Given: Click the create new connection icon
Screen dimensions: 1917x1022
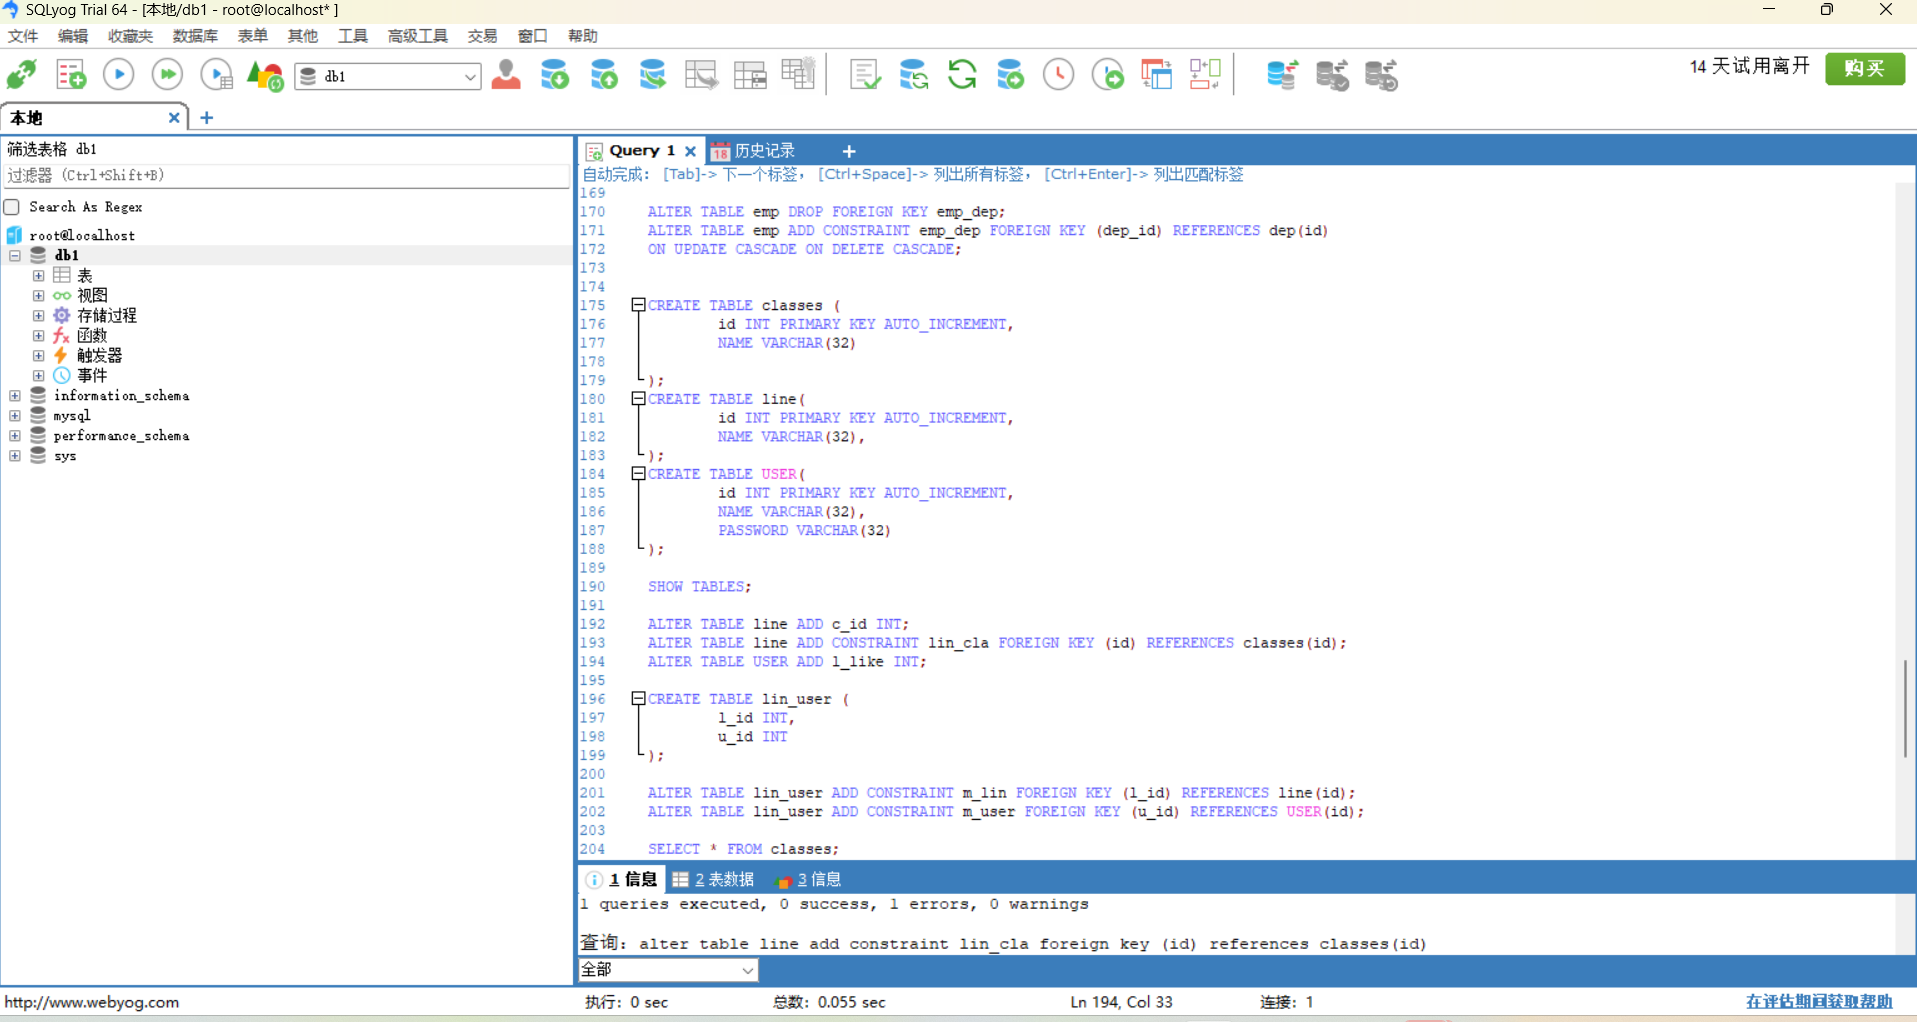Looking at the screenshot, I should pos(22,75).
